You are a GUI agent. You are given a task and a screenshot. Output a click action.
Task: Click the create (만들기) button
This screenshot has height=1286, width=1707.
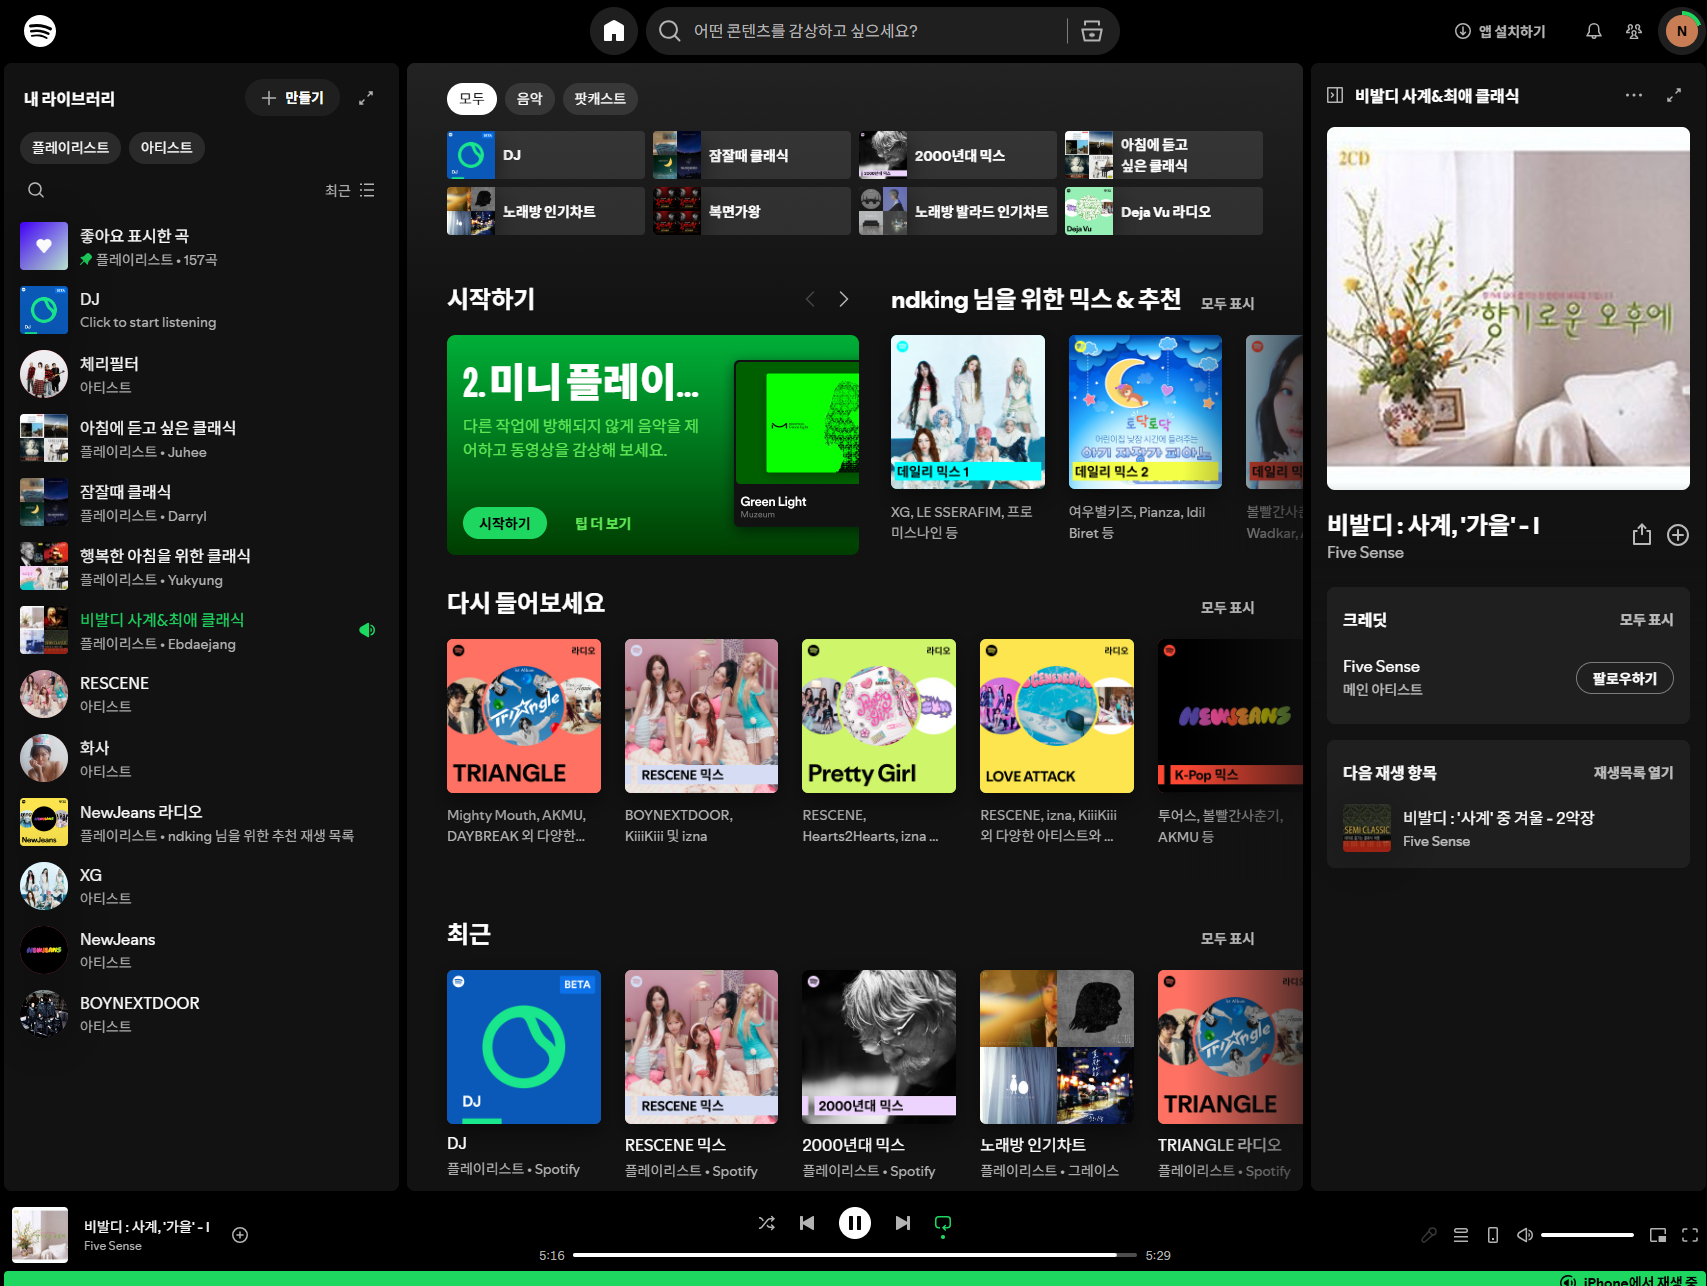point(292,98)
